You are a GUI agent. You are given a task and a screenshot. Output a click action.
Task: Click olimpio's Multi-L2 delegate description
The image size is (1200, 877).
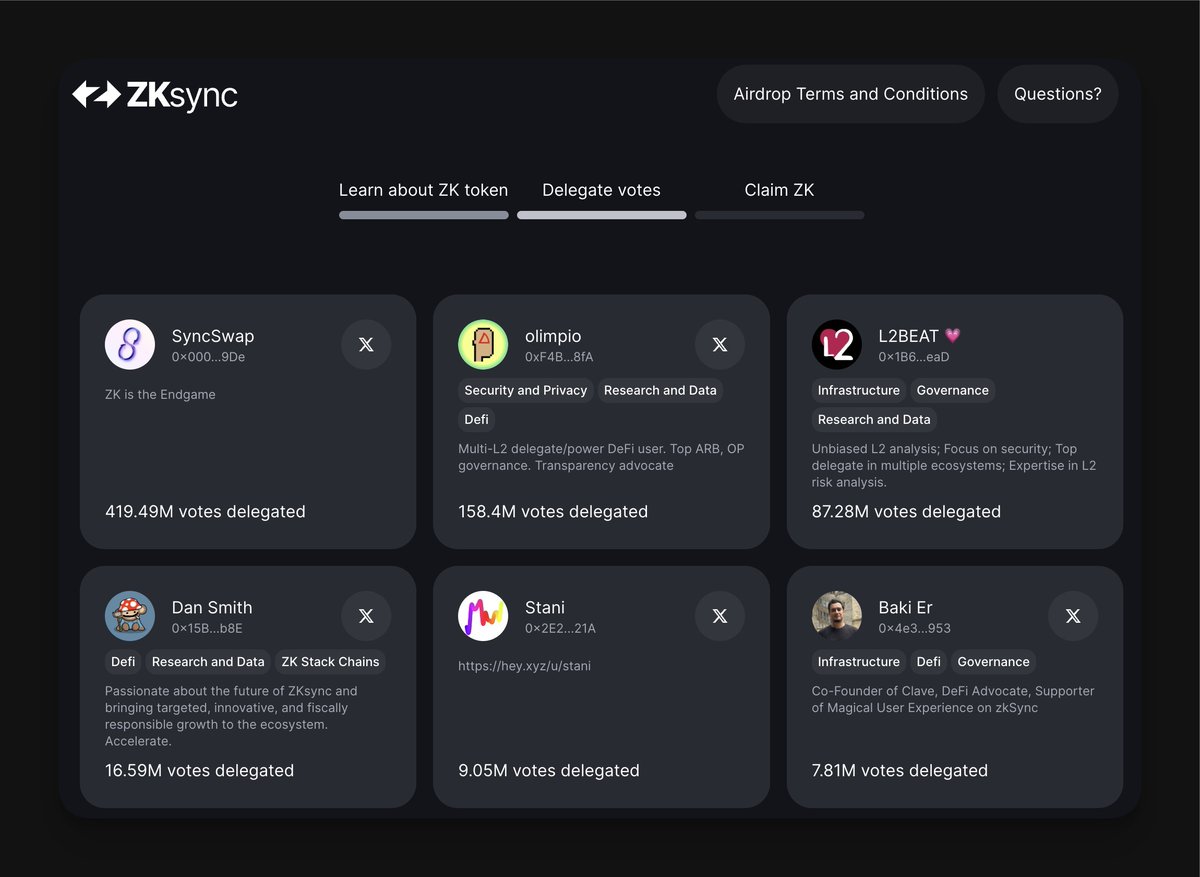[x=601, y=457]
